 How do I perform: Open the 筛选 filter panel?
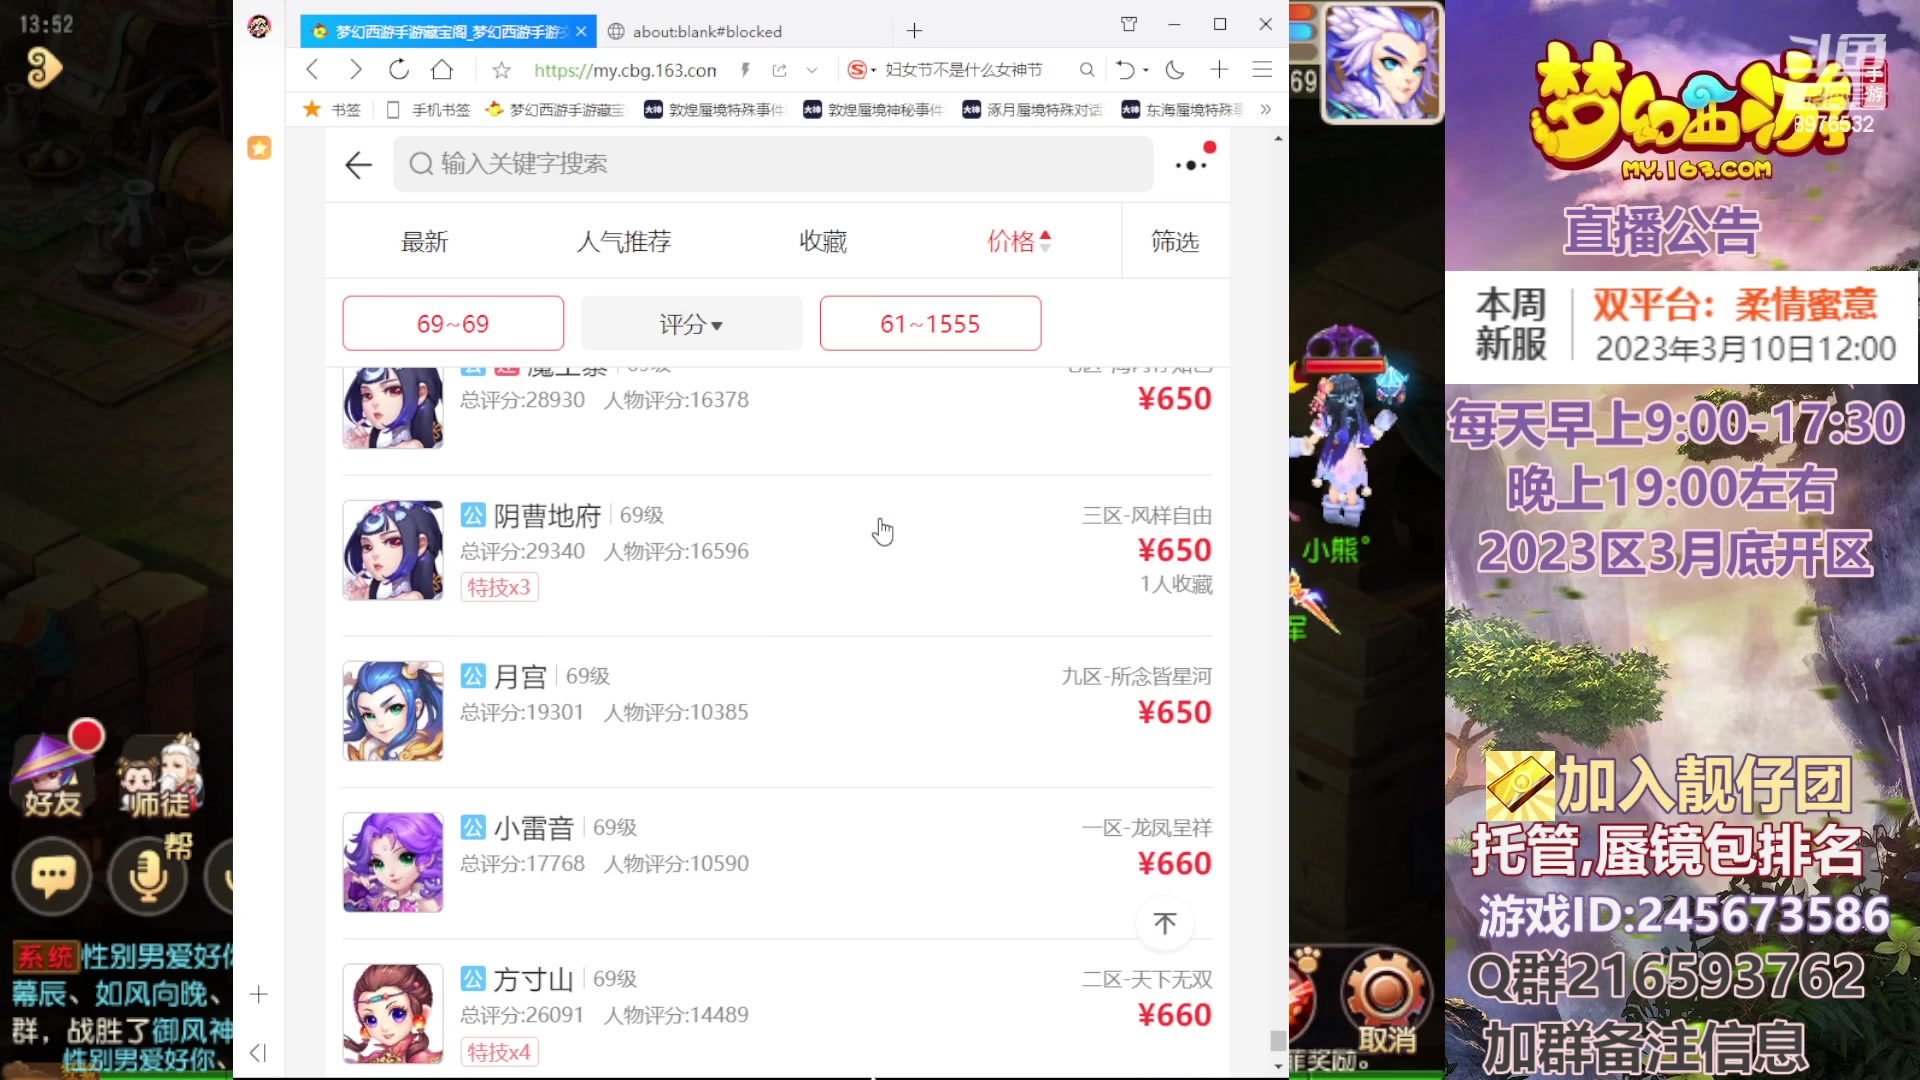[x=1175, y=241]
